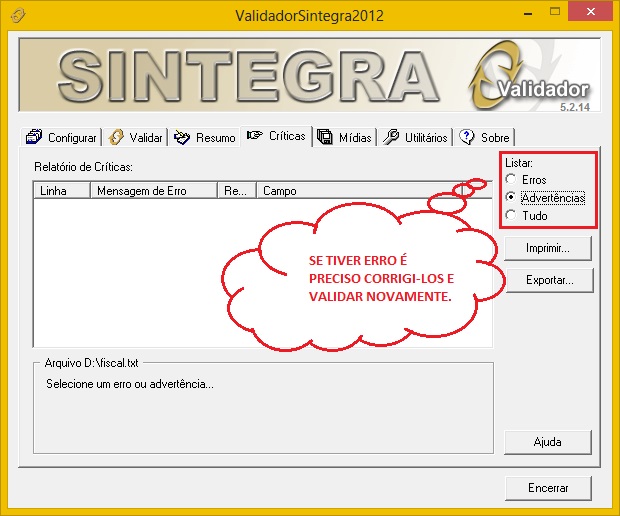620x516 pixels.
Task: Close the validator with Encerrar button
Action: coord(548,488)
